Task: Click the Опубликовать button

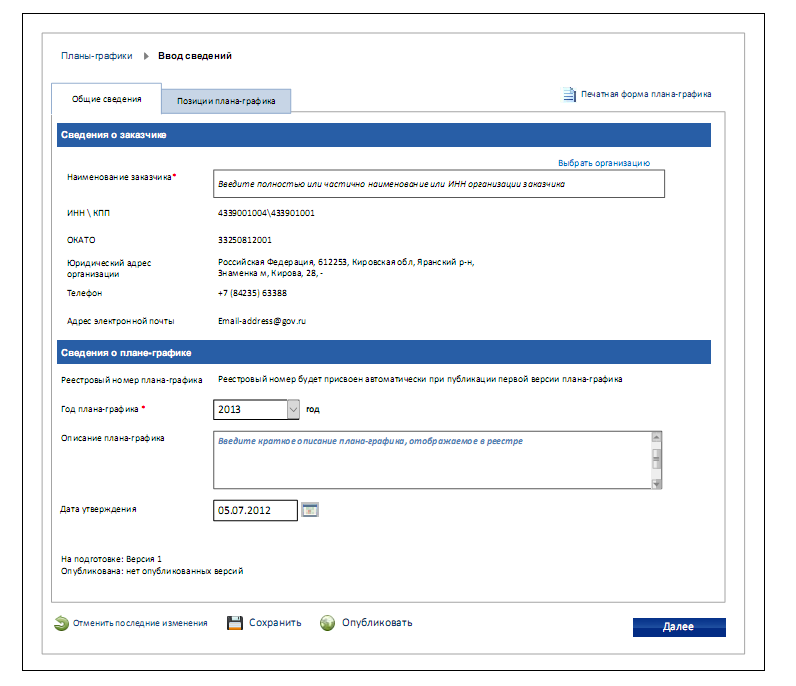Action: tap(377, 623)
